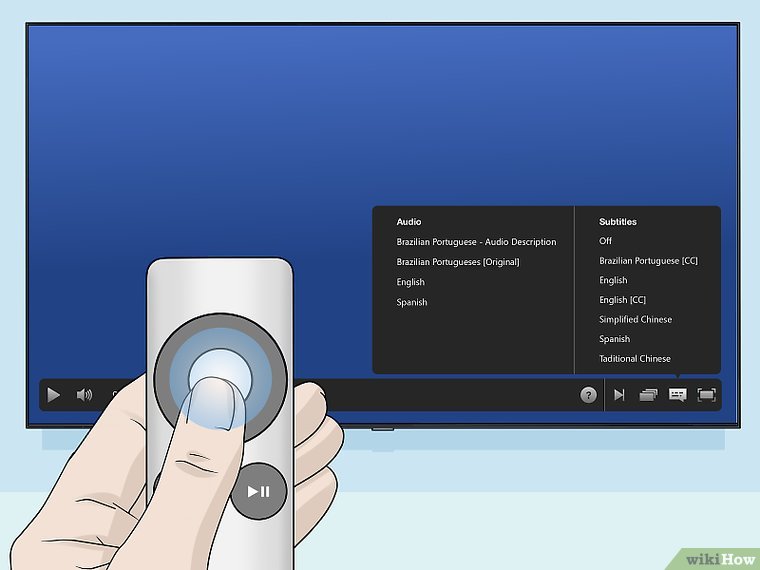Open the help question mark icon
Screen dimensions: 760x570
(589, 395)
